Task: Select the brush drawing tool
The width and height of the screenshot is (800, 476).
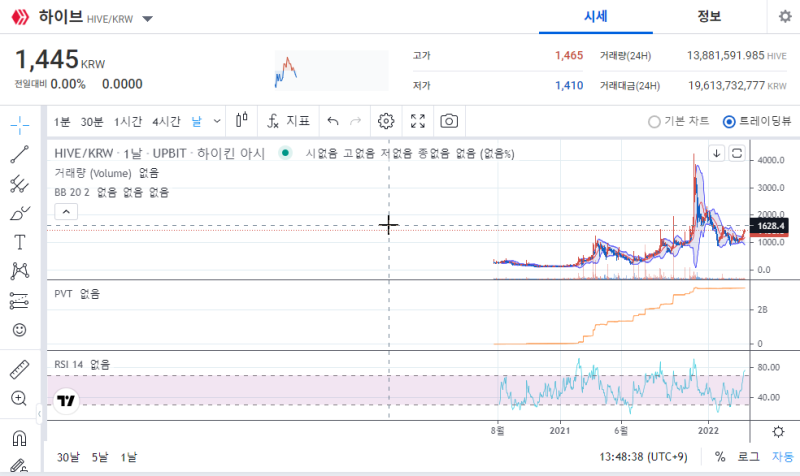Action: click(x=20, y=213)
